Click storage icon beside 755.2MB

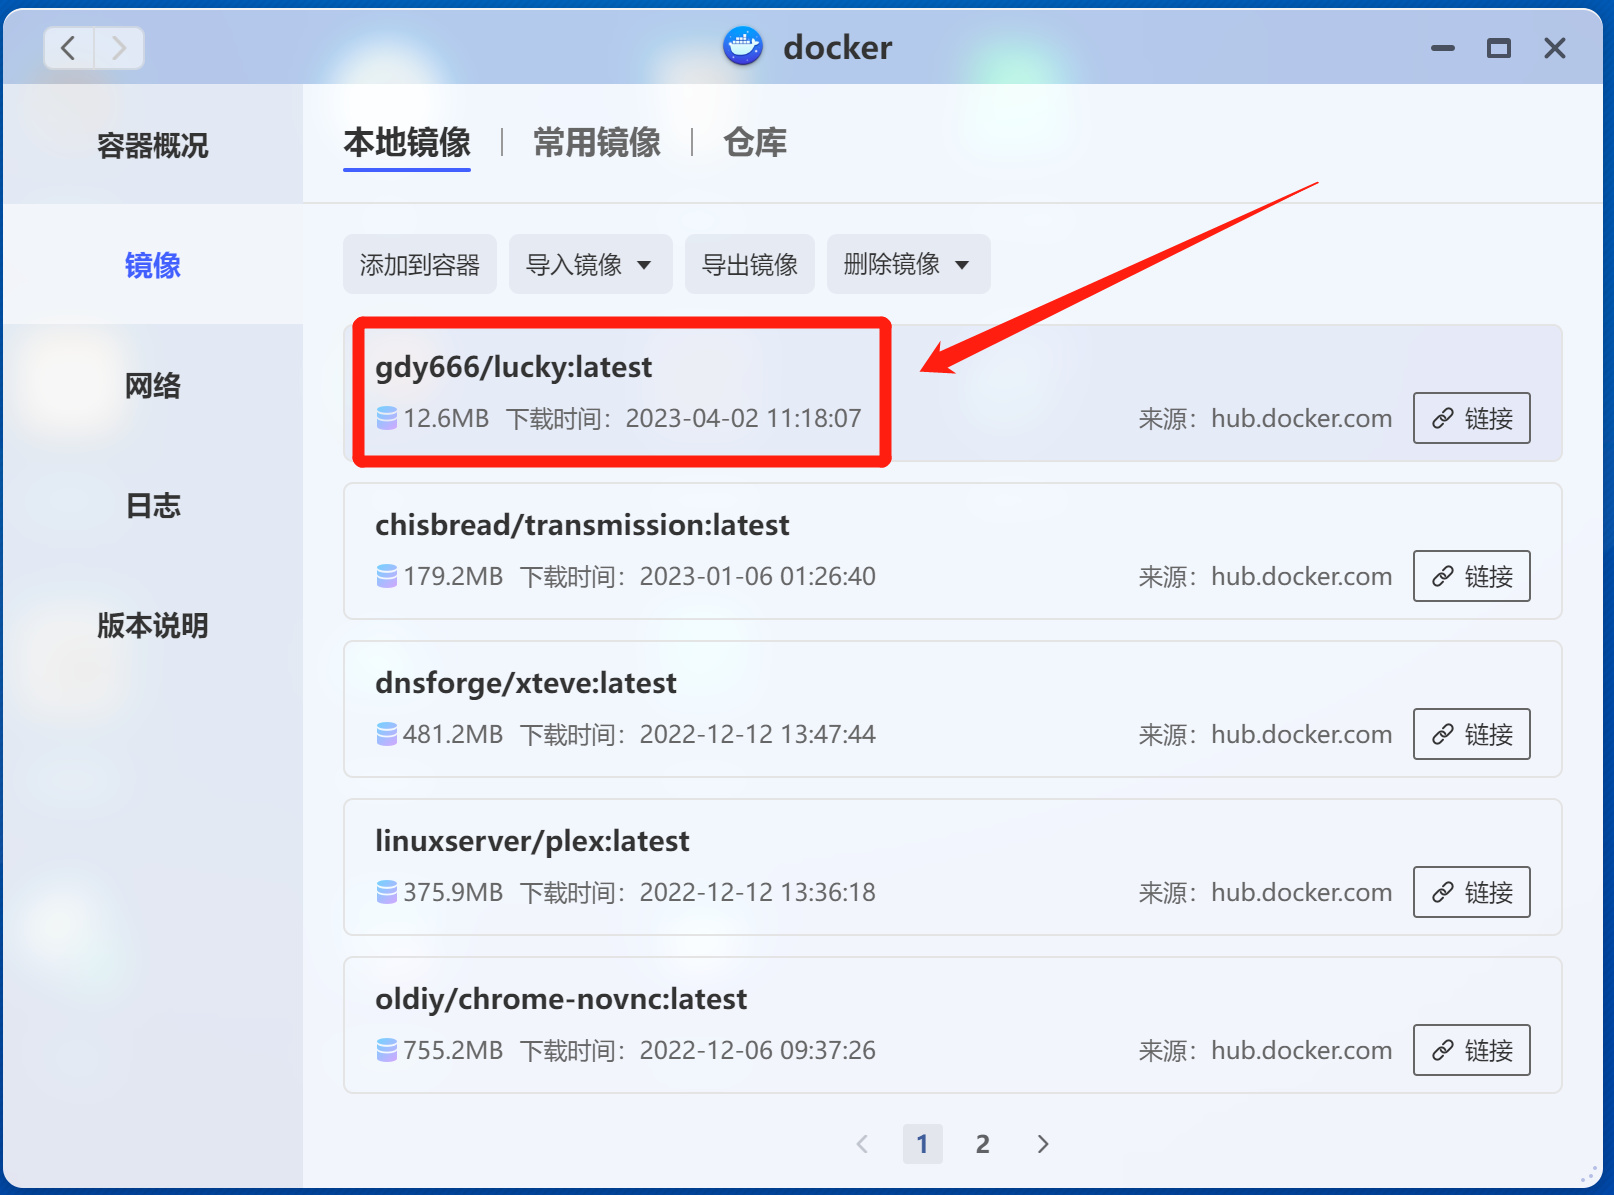[387, 1050]
